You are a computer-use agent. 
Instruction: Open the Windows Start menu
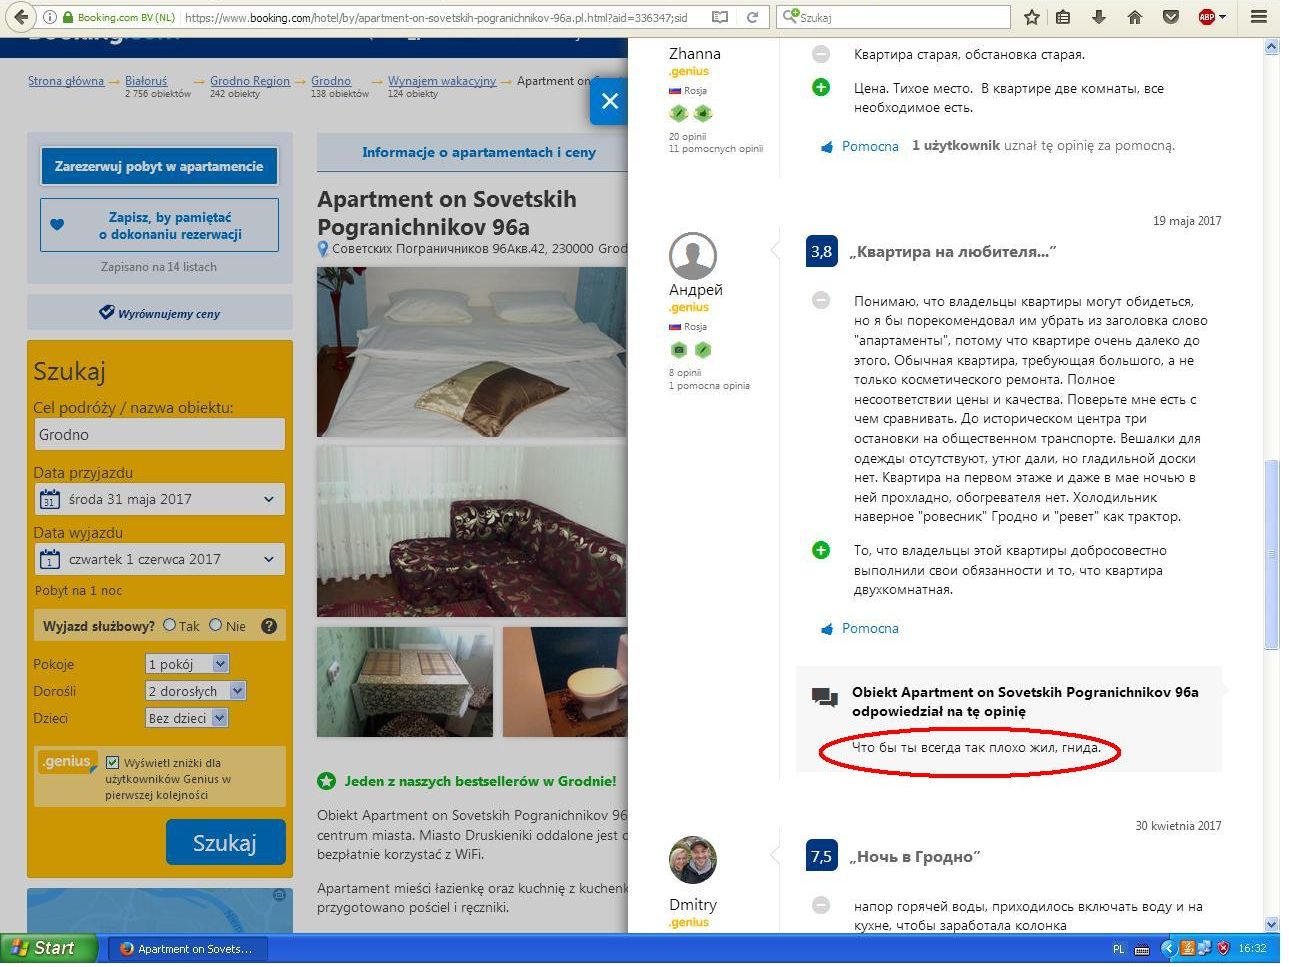point(49,948)
